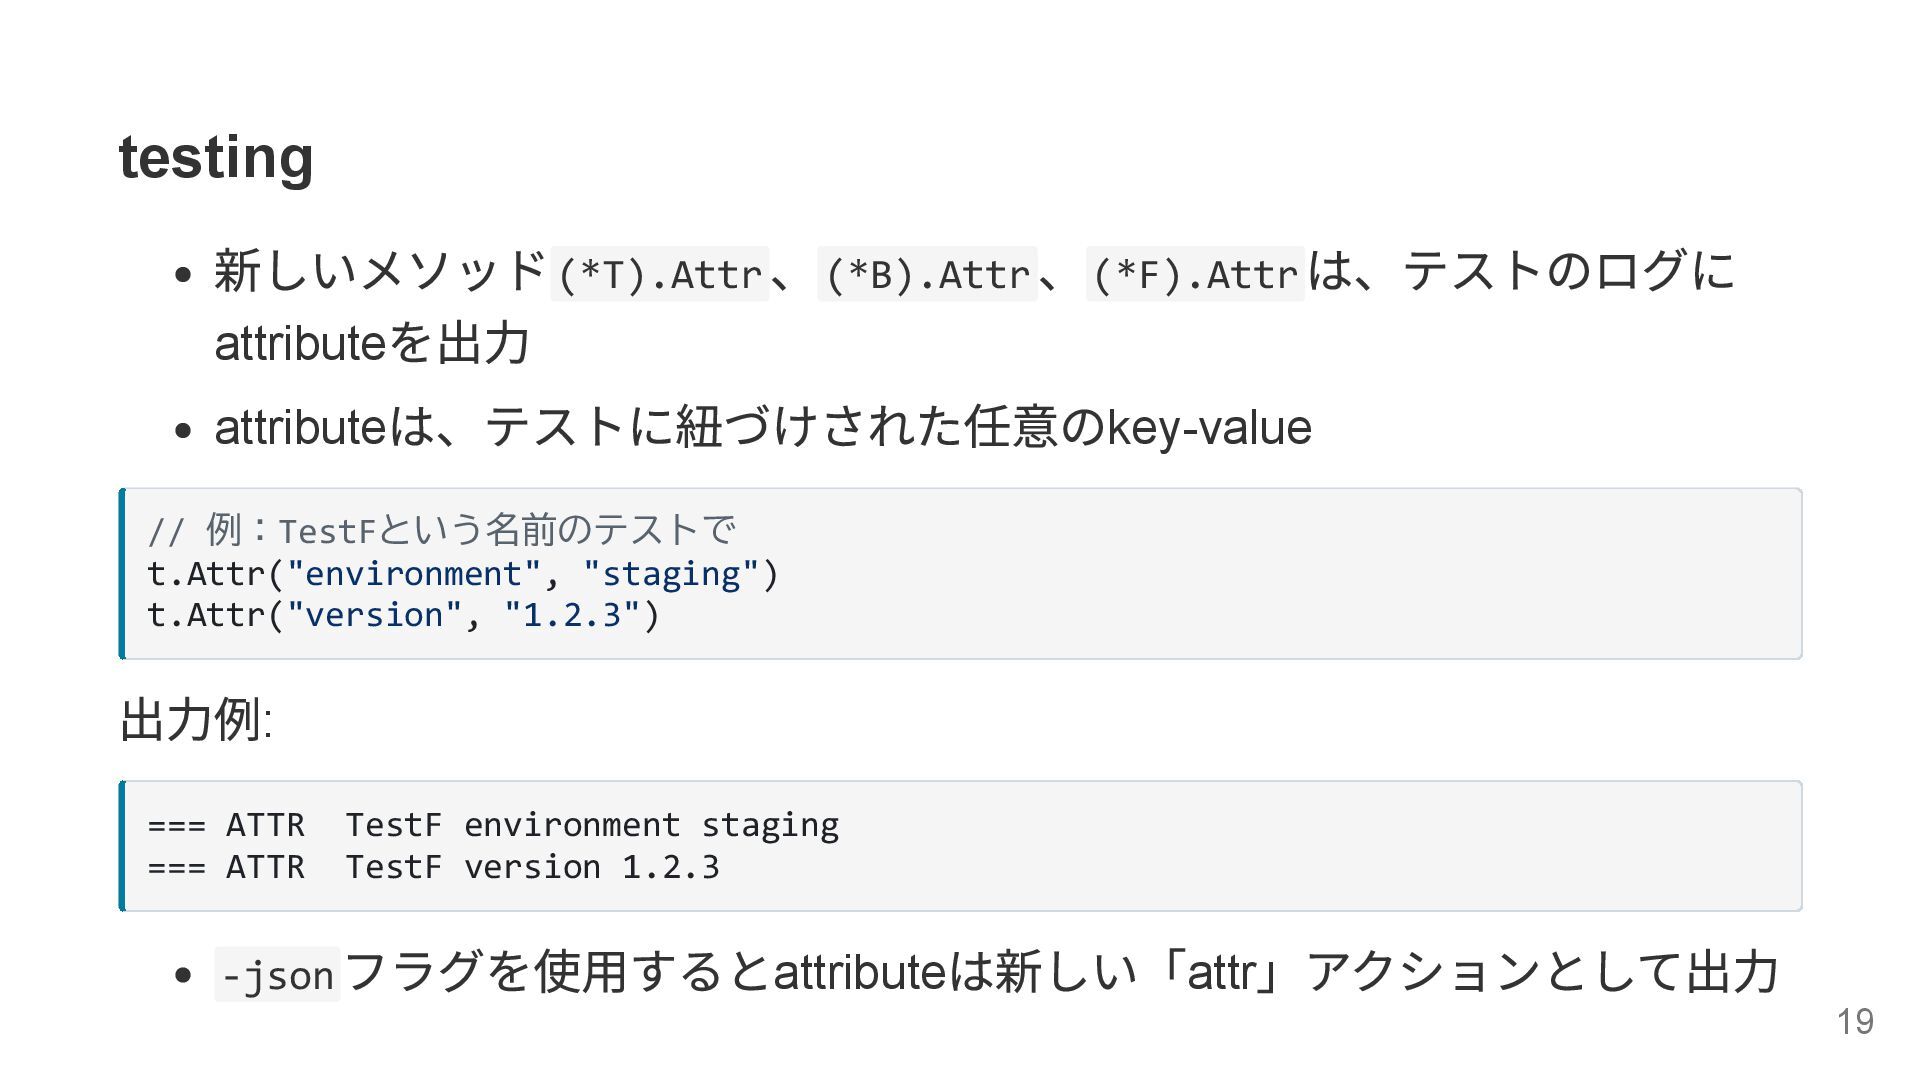1920x1080 pixels.
Task: Click the "テストのログに" text
Action: (1568, 272)
